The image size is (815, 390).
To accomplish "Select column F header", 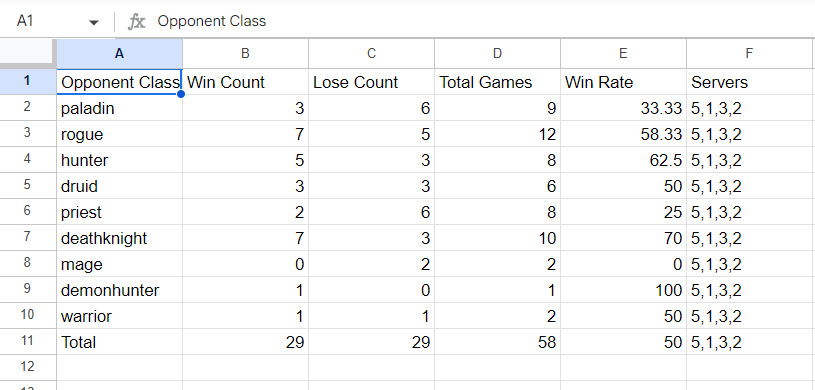I will 749,54.
